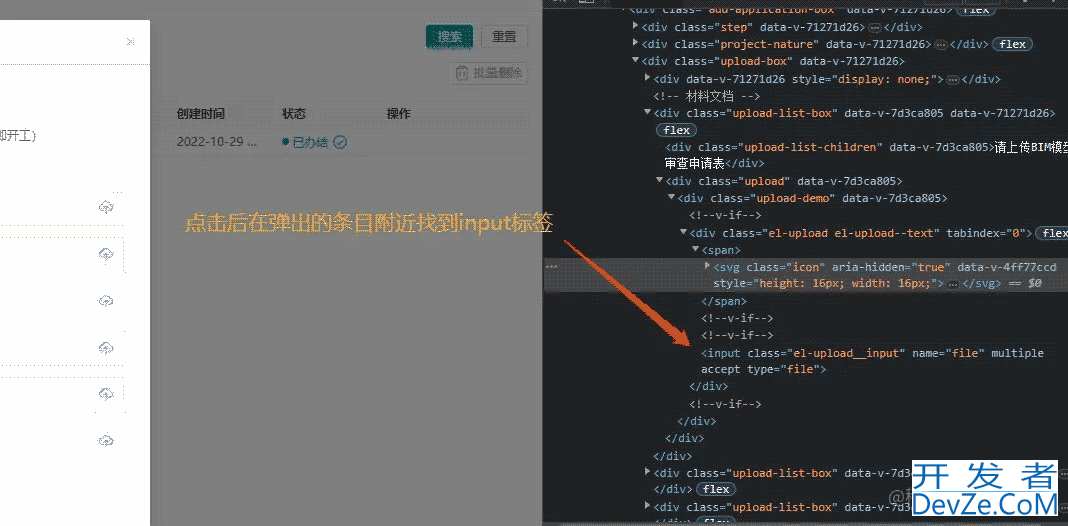Screen dimensions: 1068x526
Task: Collapse the el-upload el-upload--text div node
Action: (683, 232)
